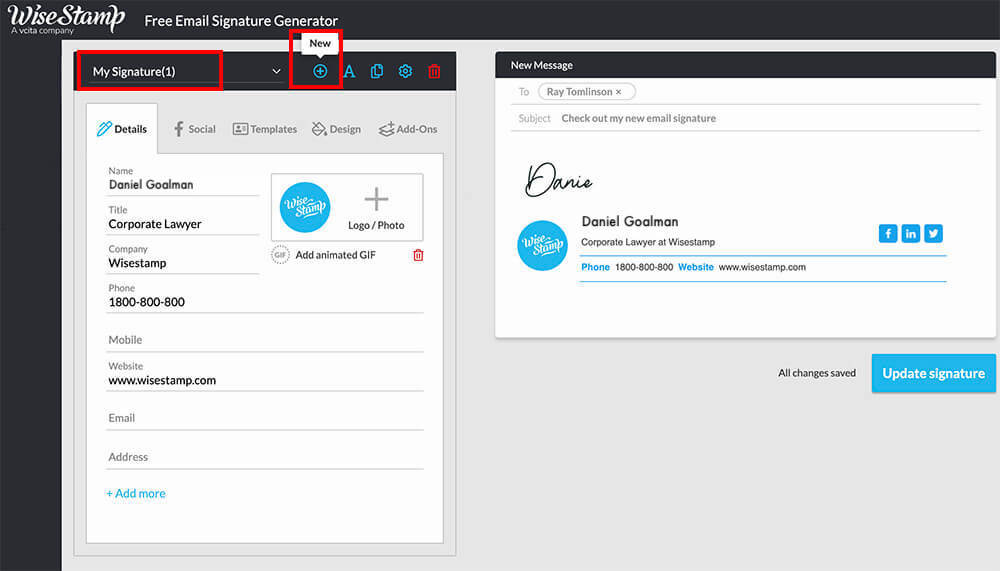Image resolution: width=1000 pixels, height=571 pixels.
Task: Focus the empty Mobile field
Action: tap(265, 340)
